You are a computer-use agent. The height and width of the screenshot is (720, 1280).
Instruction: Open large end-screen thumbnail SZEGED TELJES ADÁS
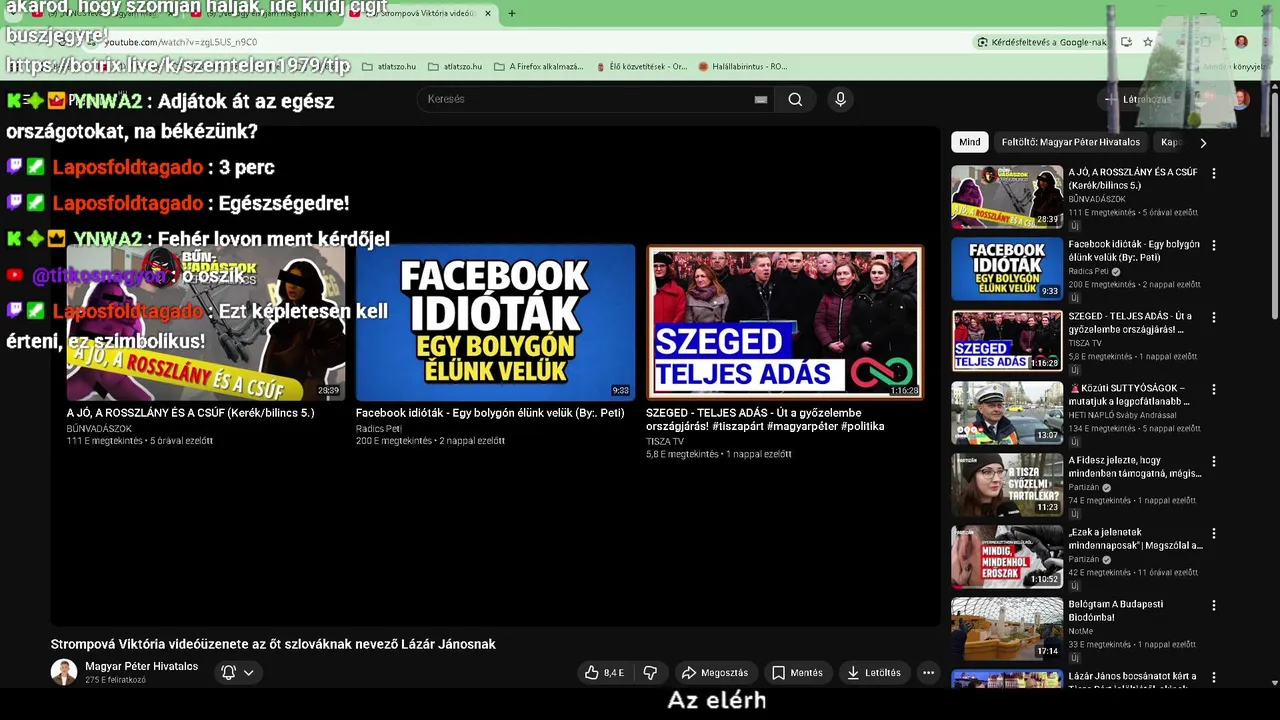[x=785, y=323]
